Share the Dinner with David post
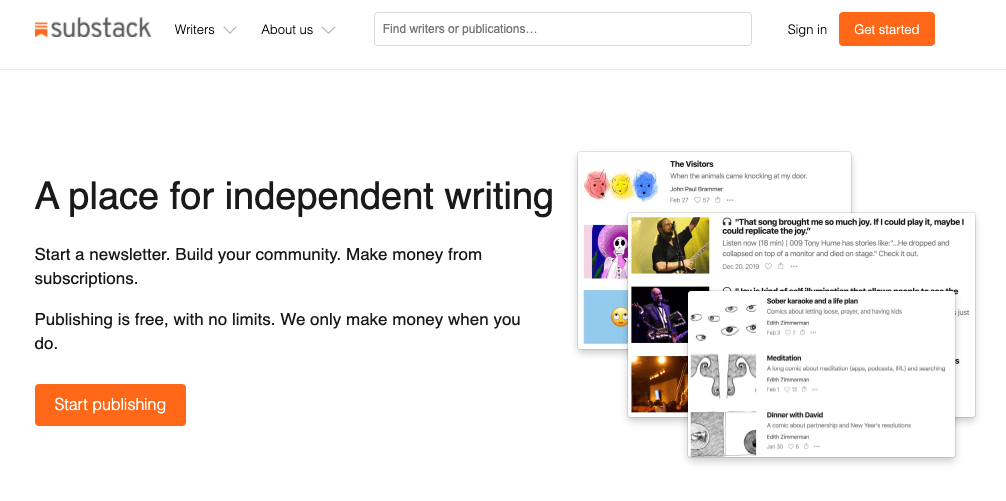The image size is (1006, 501). tap(806, 446)
